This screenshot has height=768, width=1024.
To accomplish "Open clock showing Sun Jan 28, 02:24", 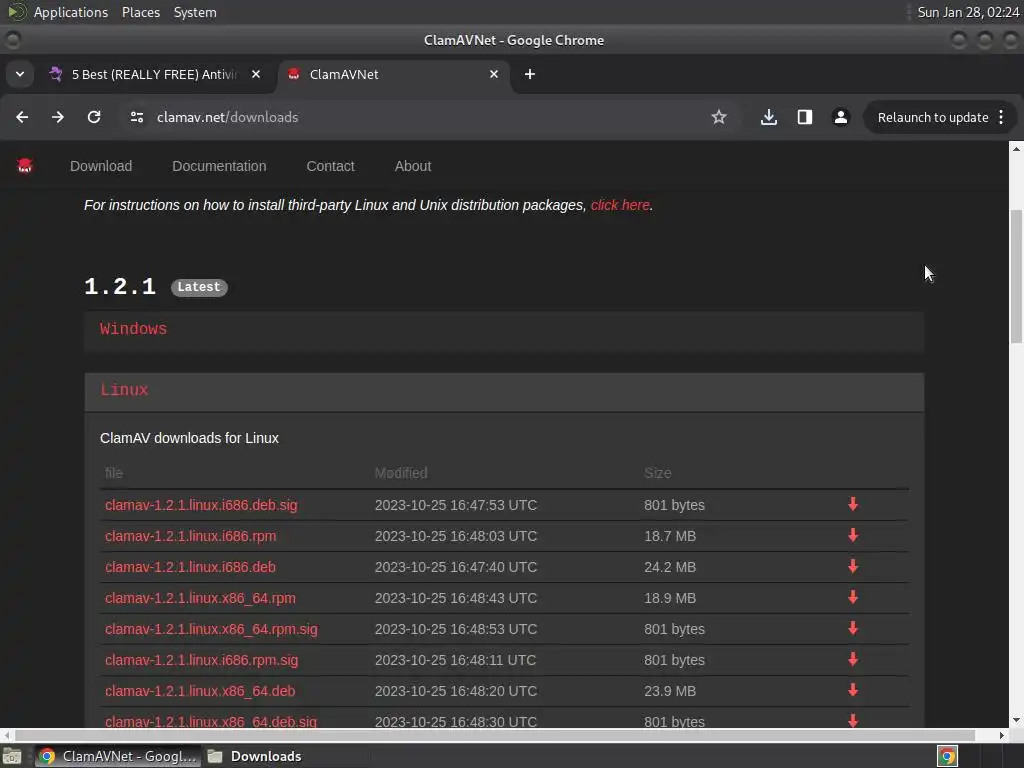I will (x=968, y=12).
